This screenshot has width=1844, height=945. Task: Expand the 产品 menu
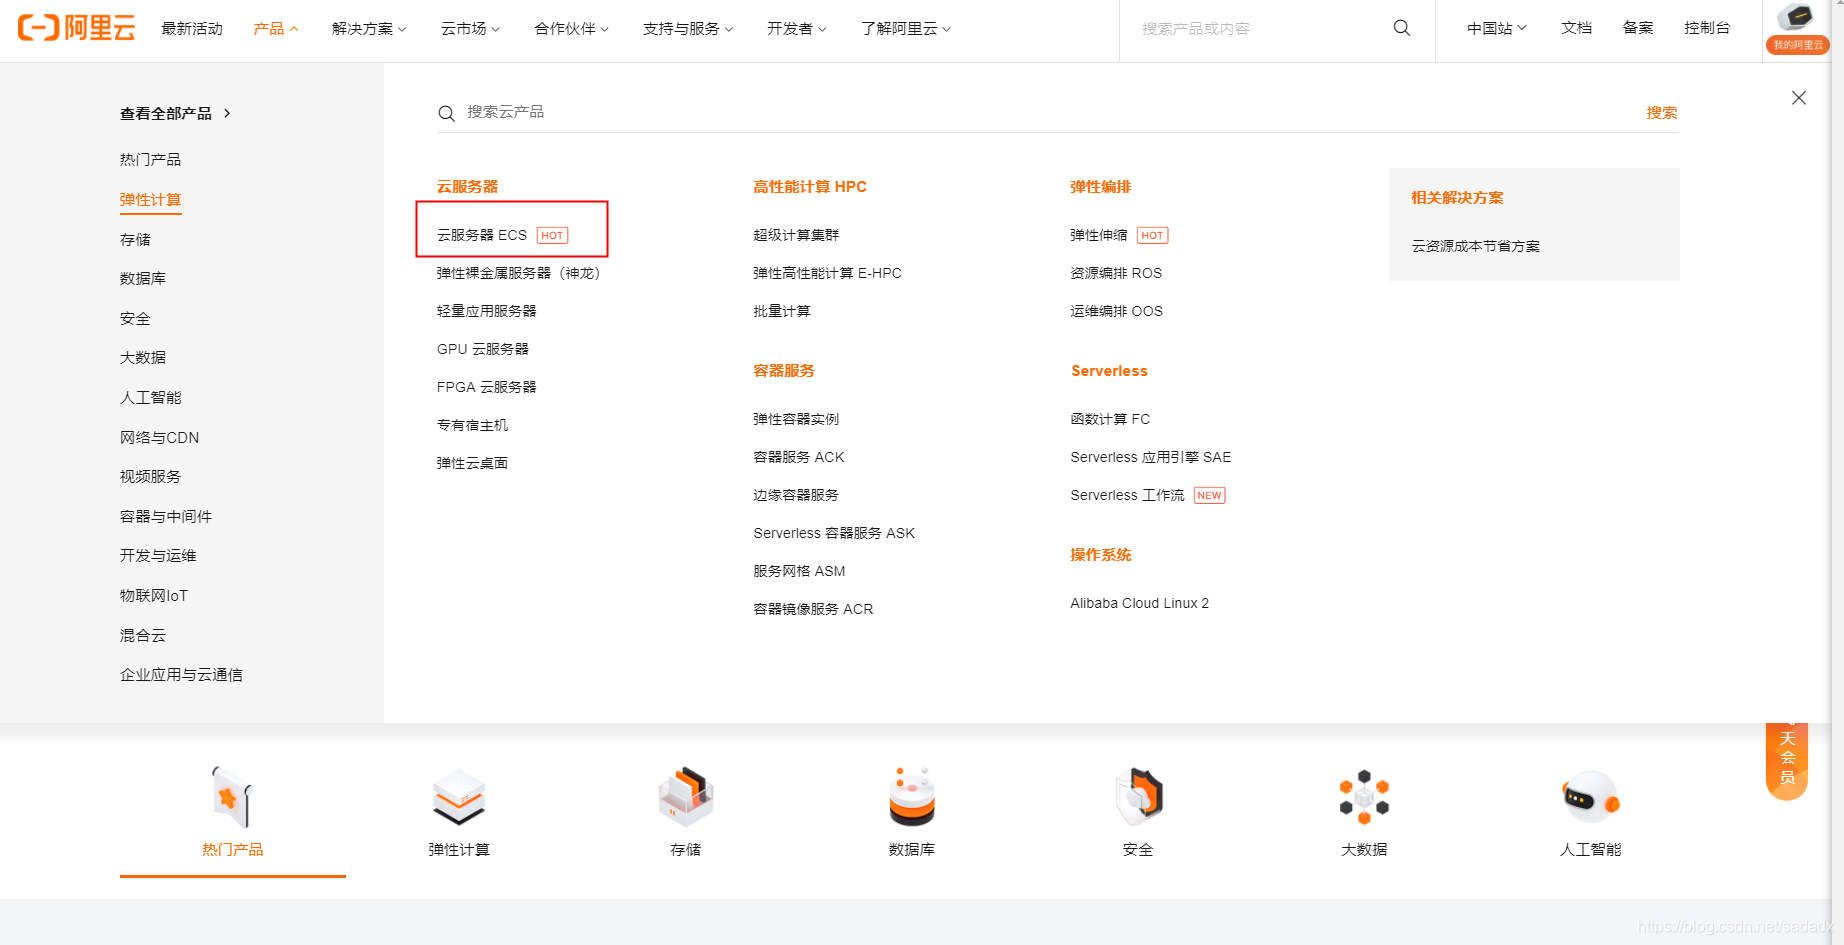click(275, 28)
